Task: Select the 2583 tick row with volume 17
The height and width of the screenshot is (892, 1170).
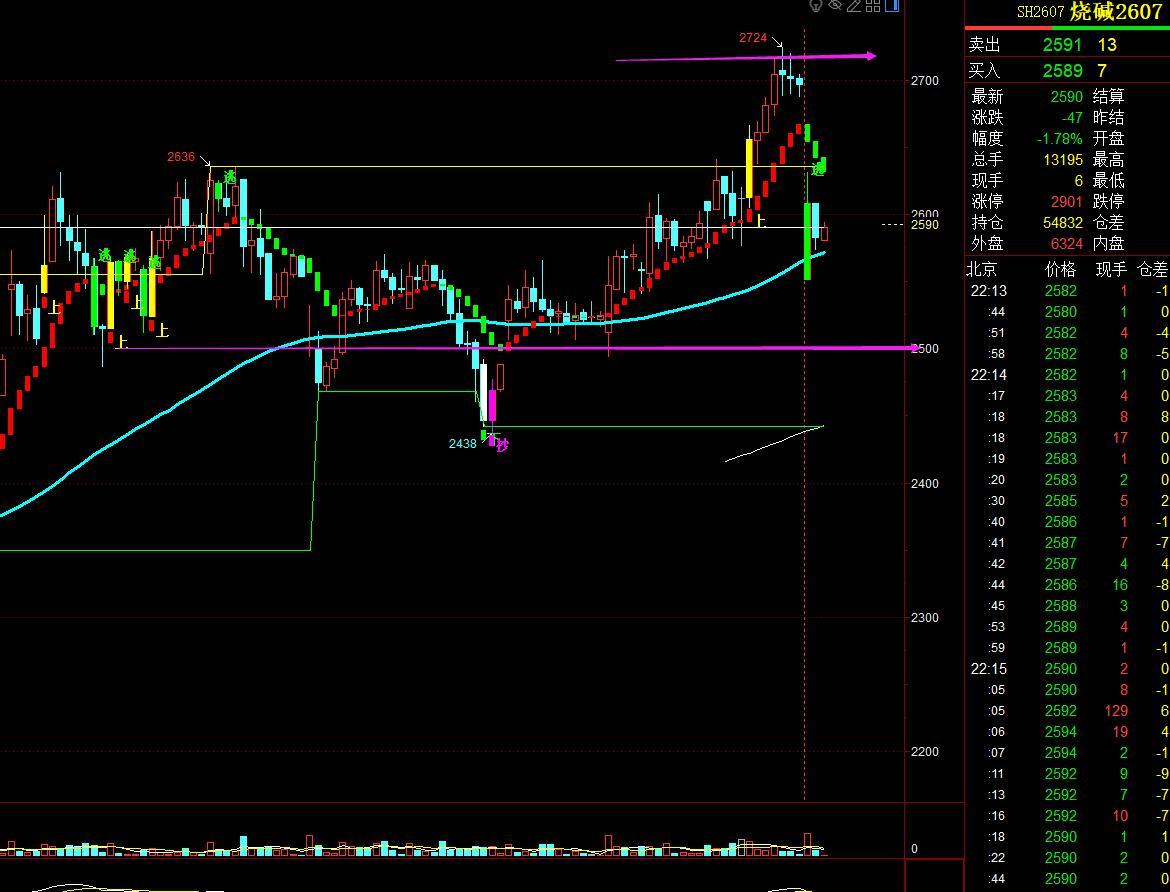Action: (x=1068, y=437)
